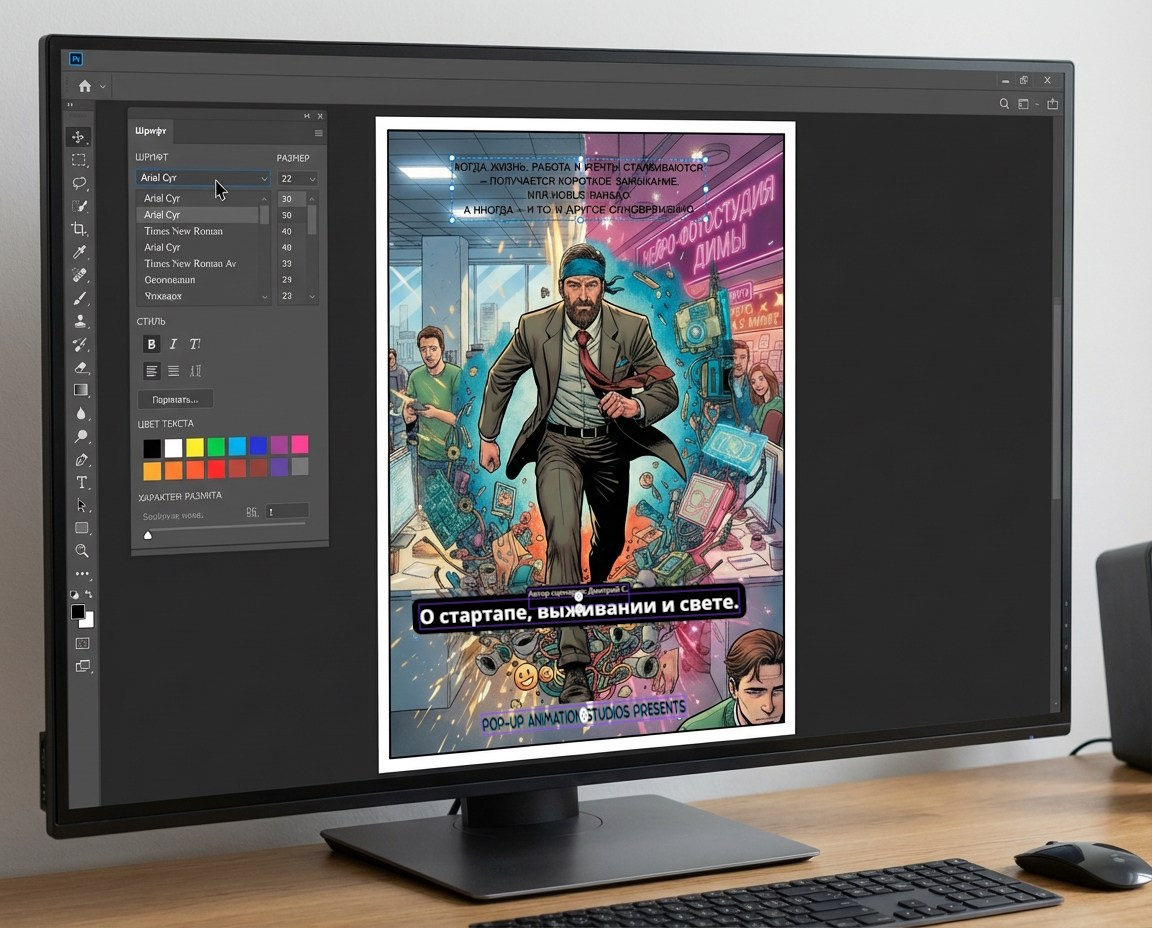Open the font family dropdown

click(203, 179)
